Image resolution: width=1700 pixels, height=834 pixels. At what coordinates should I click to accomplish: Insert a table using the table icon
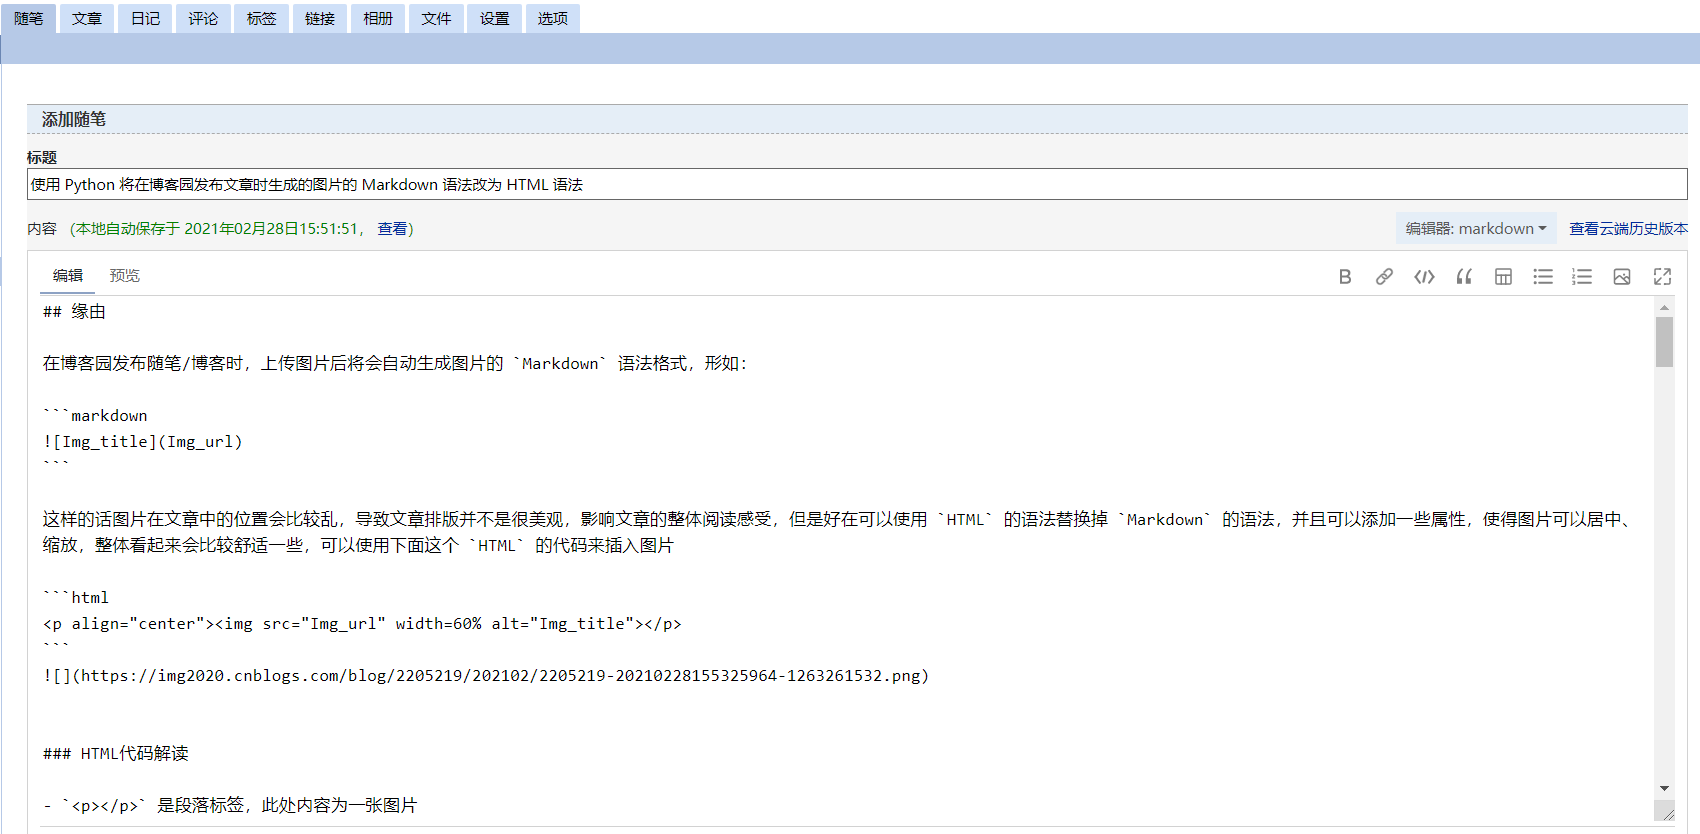pos(1503,277)
